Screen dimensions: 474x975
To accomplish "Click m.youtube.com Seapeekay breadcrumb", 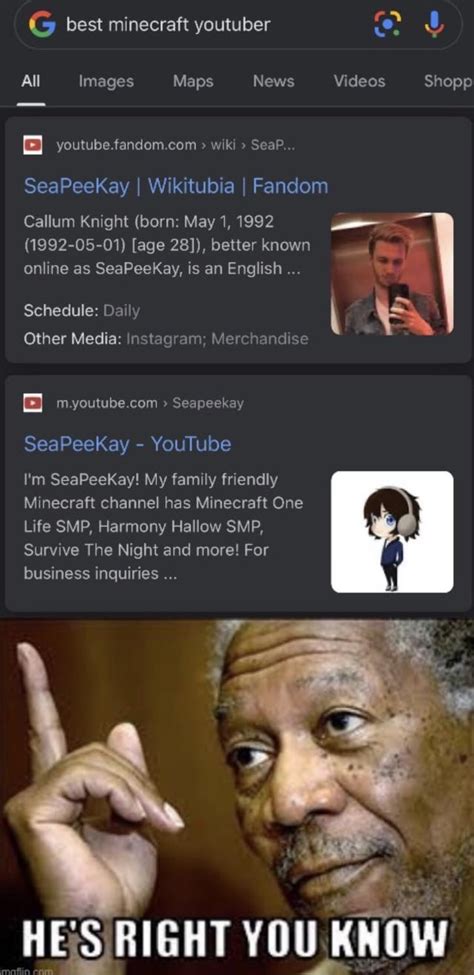I will point(150,403).
